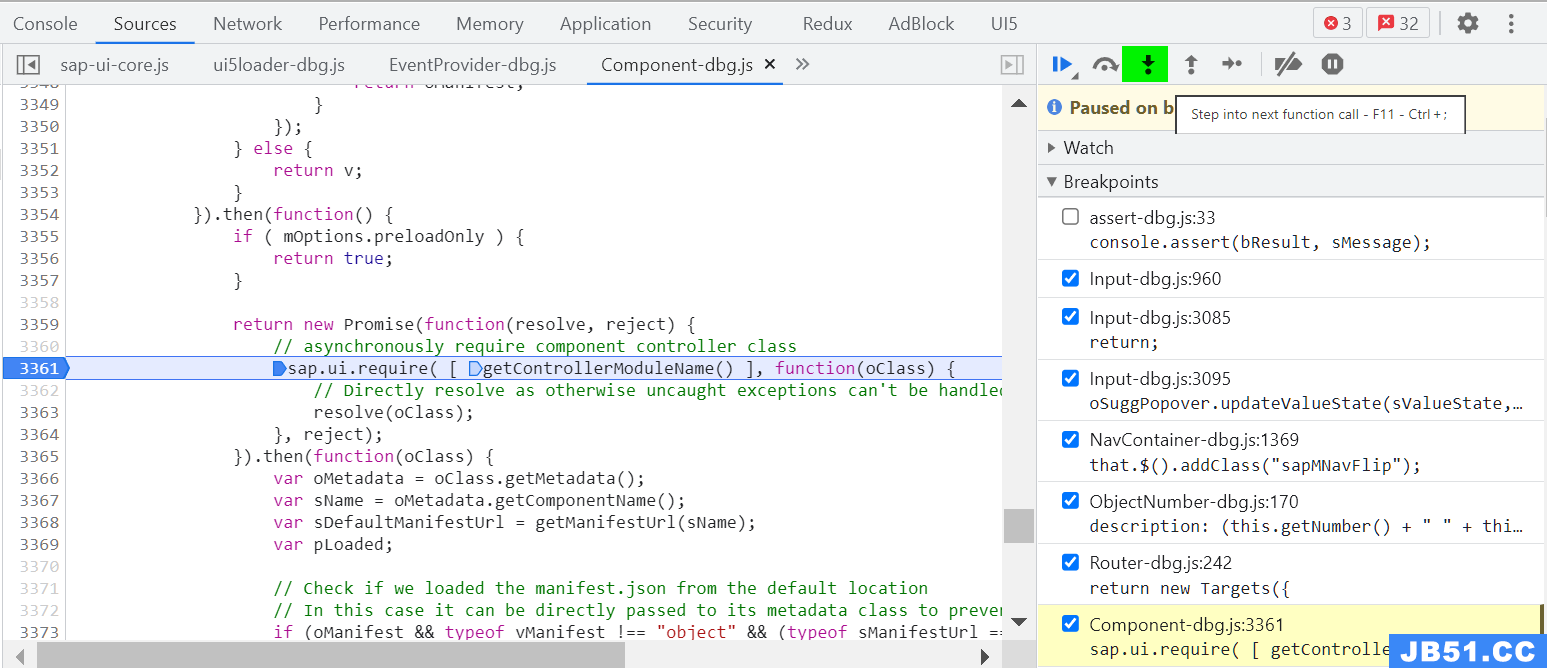Click the issues counter showing 32 issues
Image resolution: width=1547 pixels, height=668 pixels.
pyautogui.click(x=1397, y=22)
